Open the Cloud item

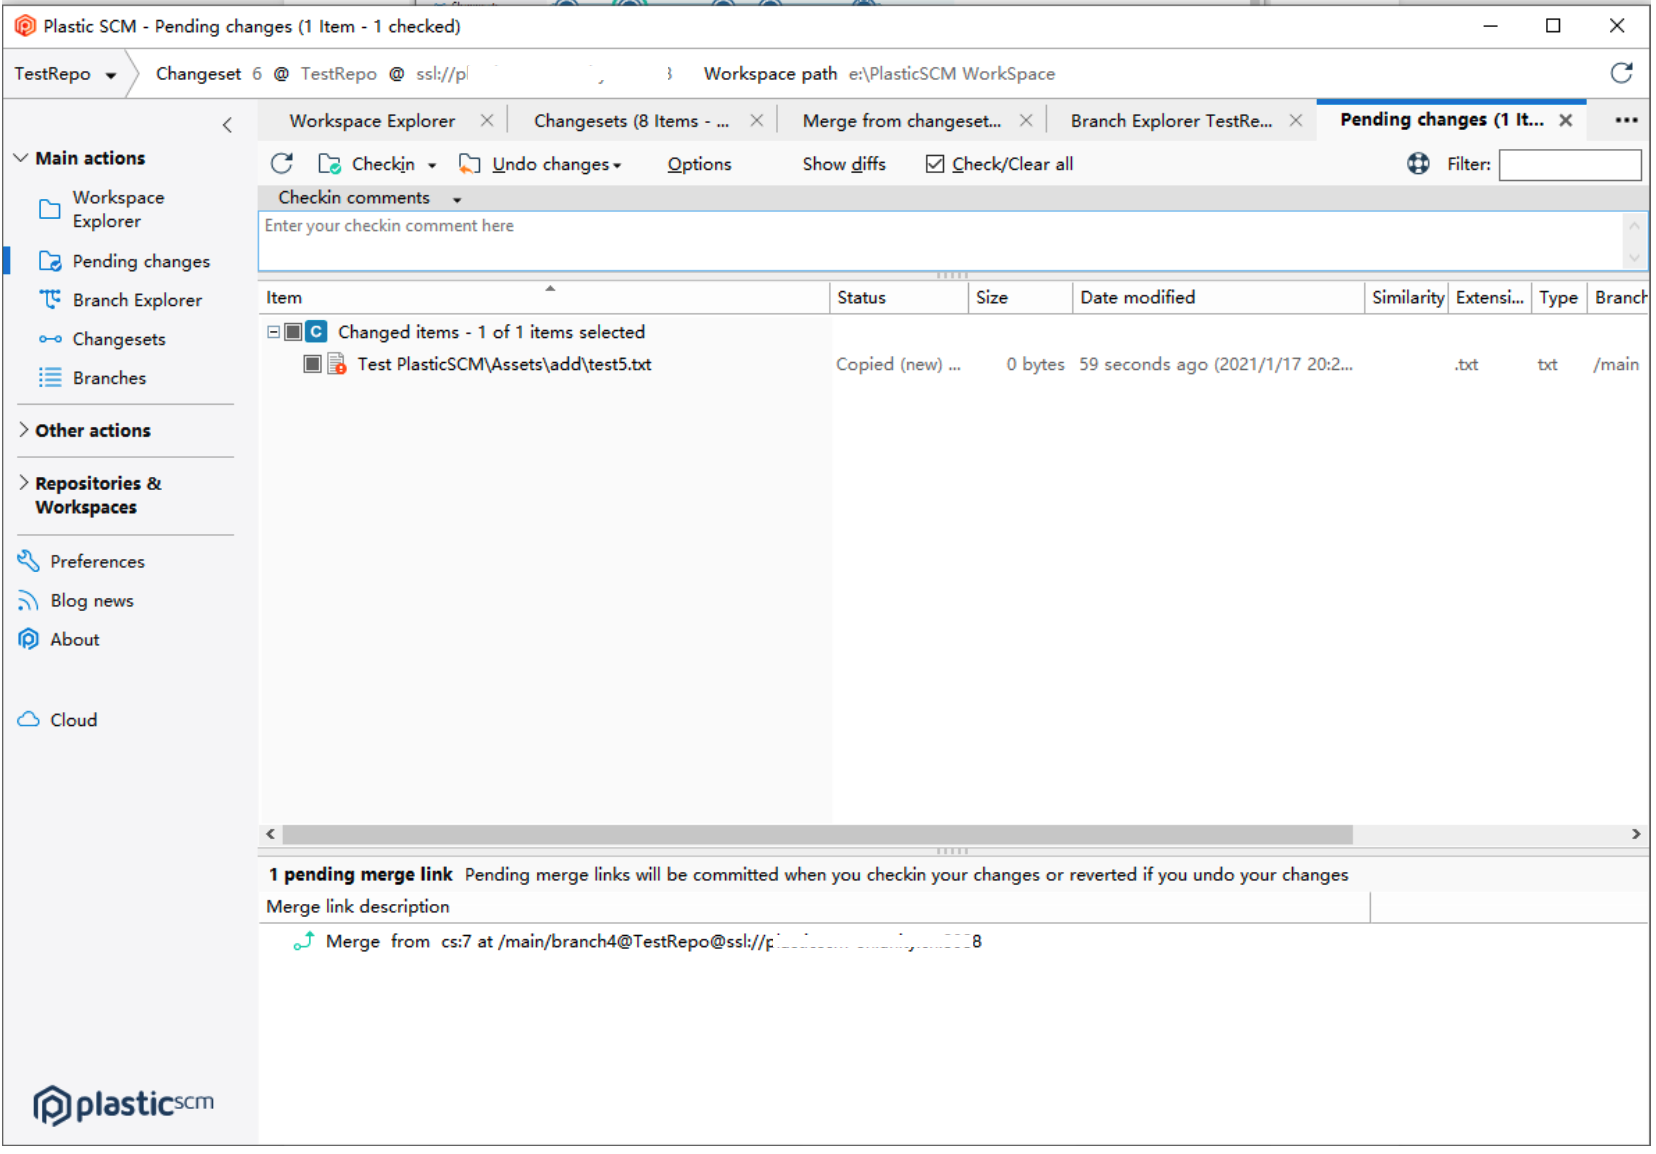58,720
